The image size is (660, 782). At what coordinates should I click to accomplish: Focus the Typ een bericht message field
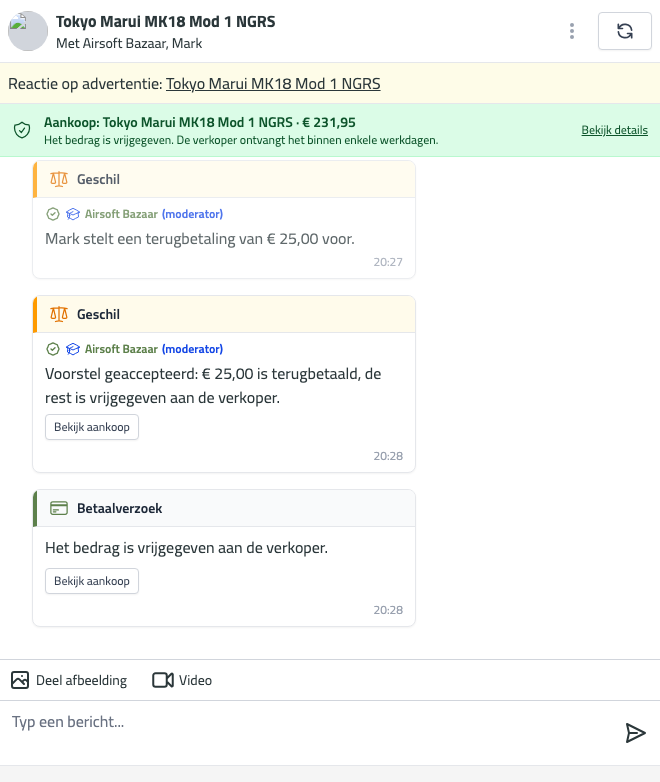pyautogui.click(x=309, y=733)
